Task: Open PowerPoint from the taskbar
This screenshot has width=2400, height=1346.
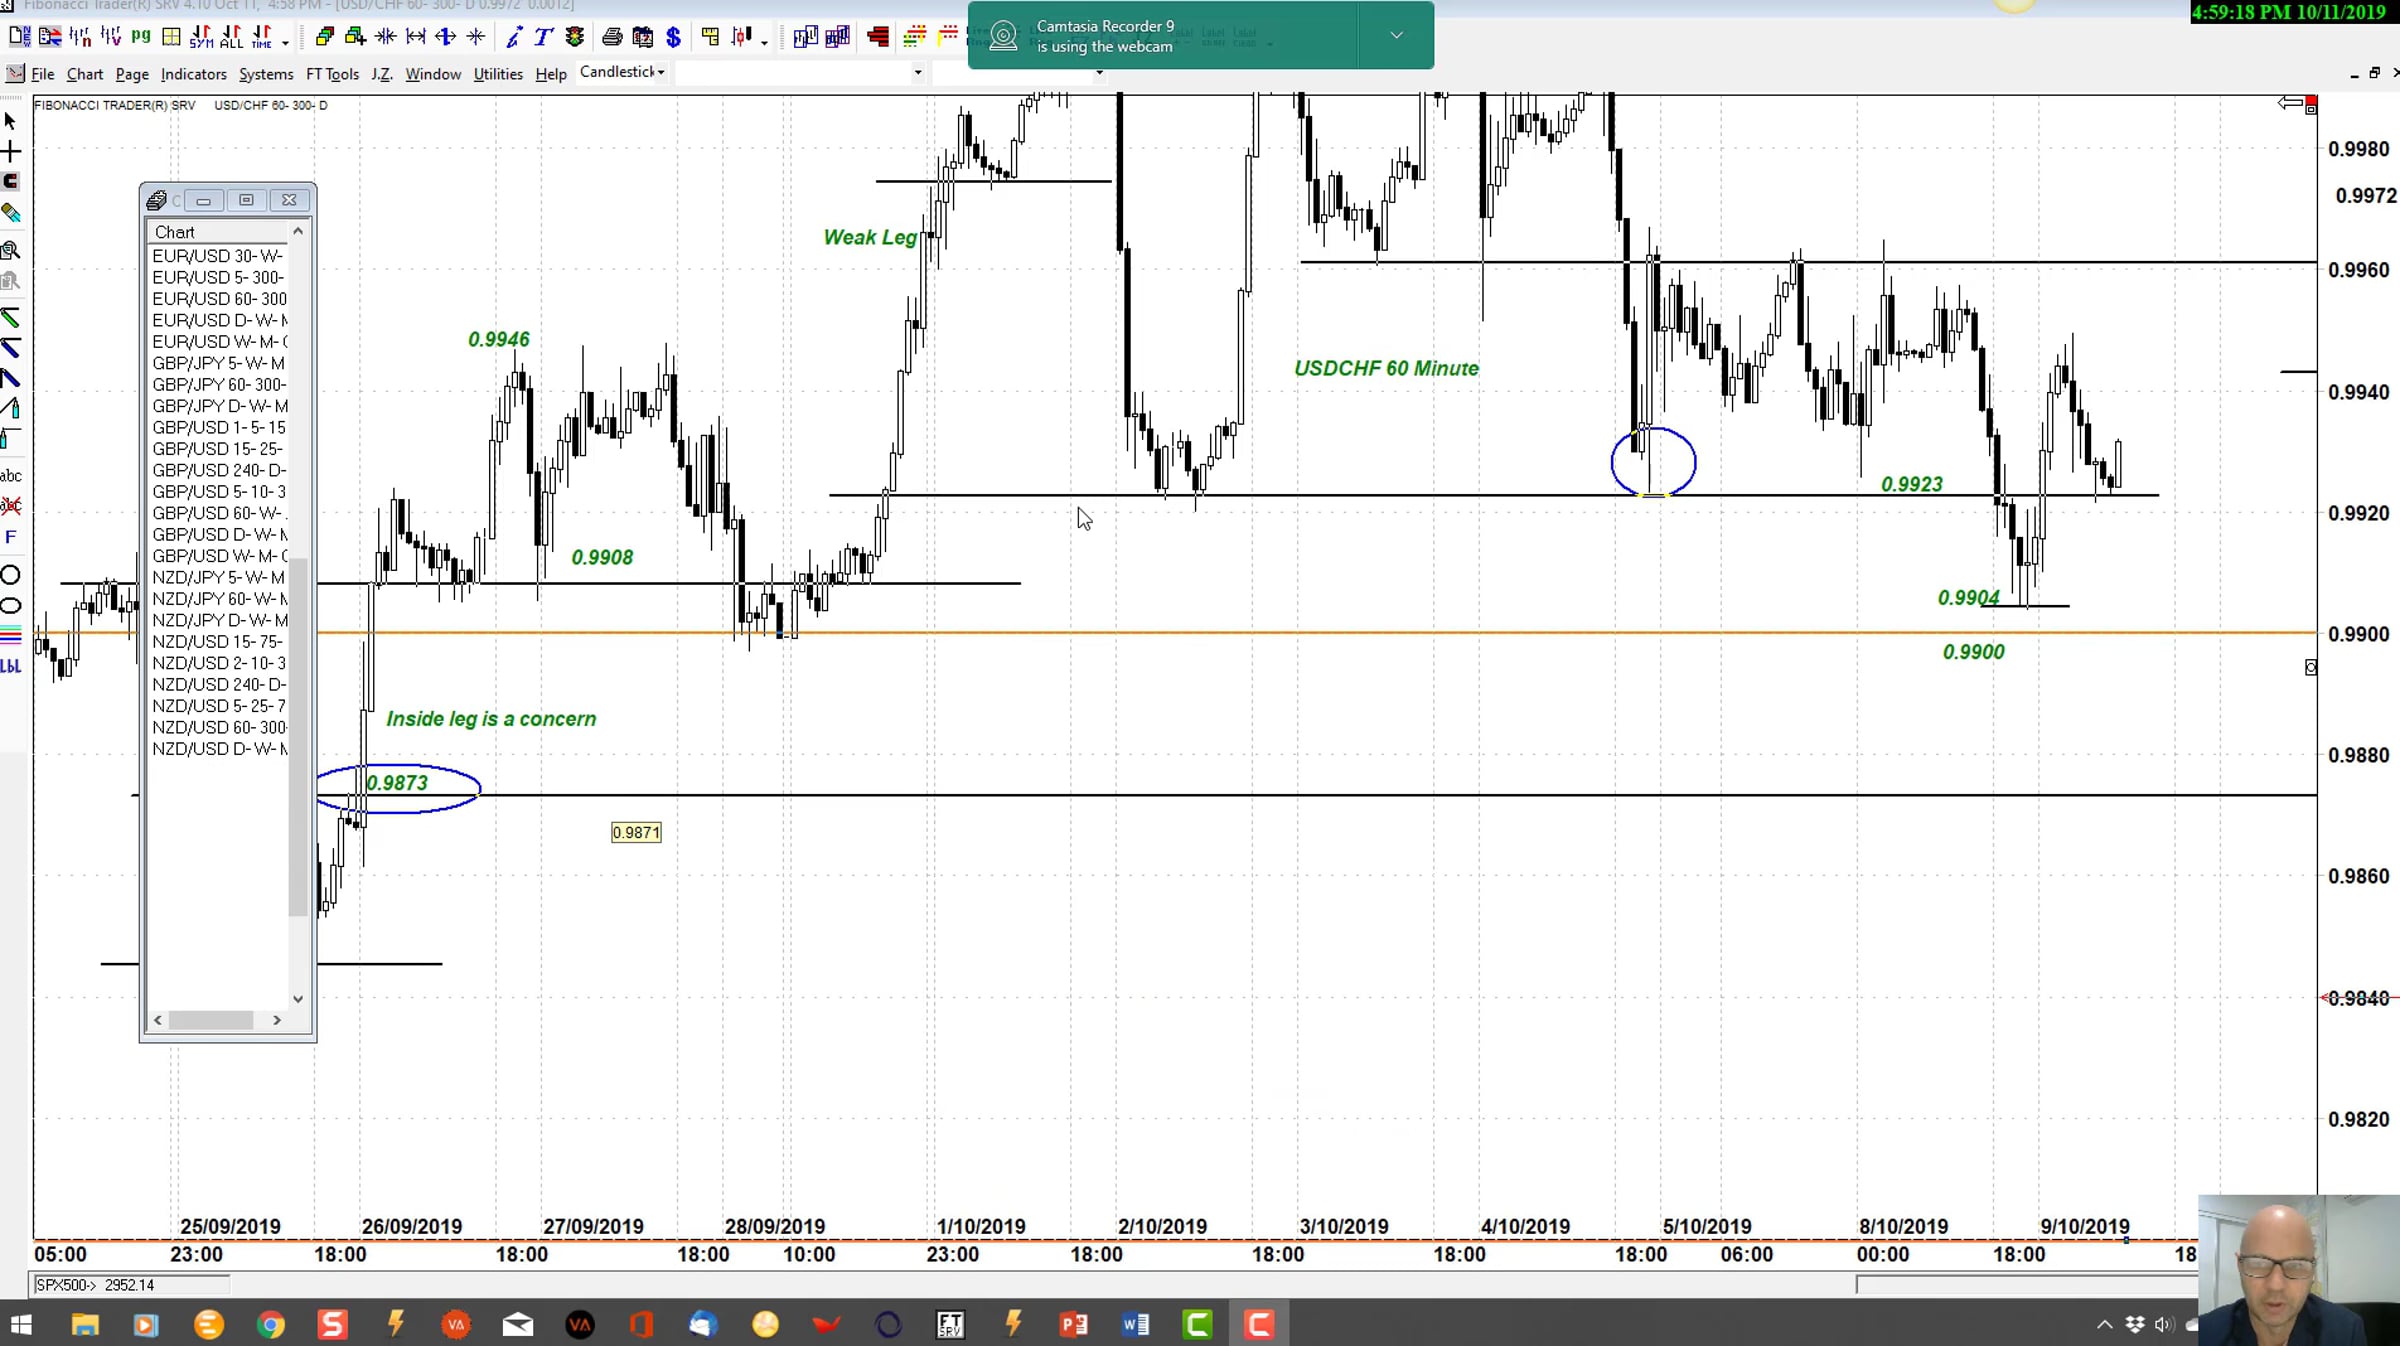Action: 1074,1325
